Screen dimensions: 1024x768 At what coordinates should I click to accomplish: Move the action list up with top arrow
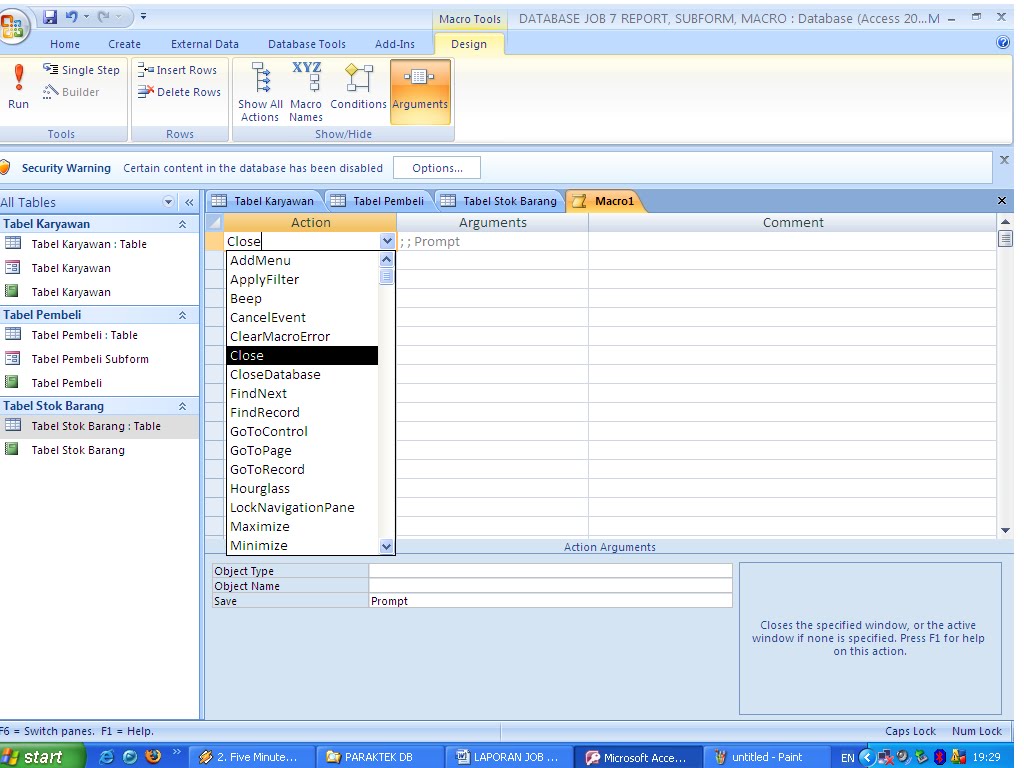click(x=387, y=259)
